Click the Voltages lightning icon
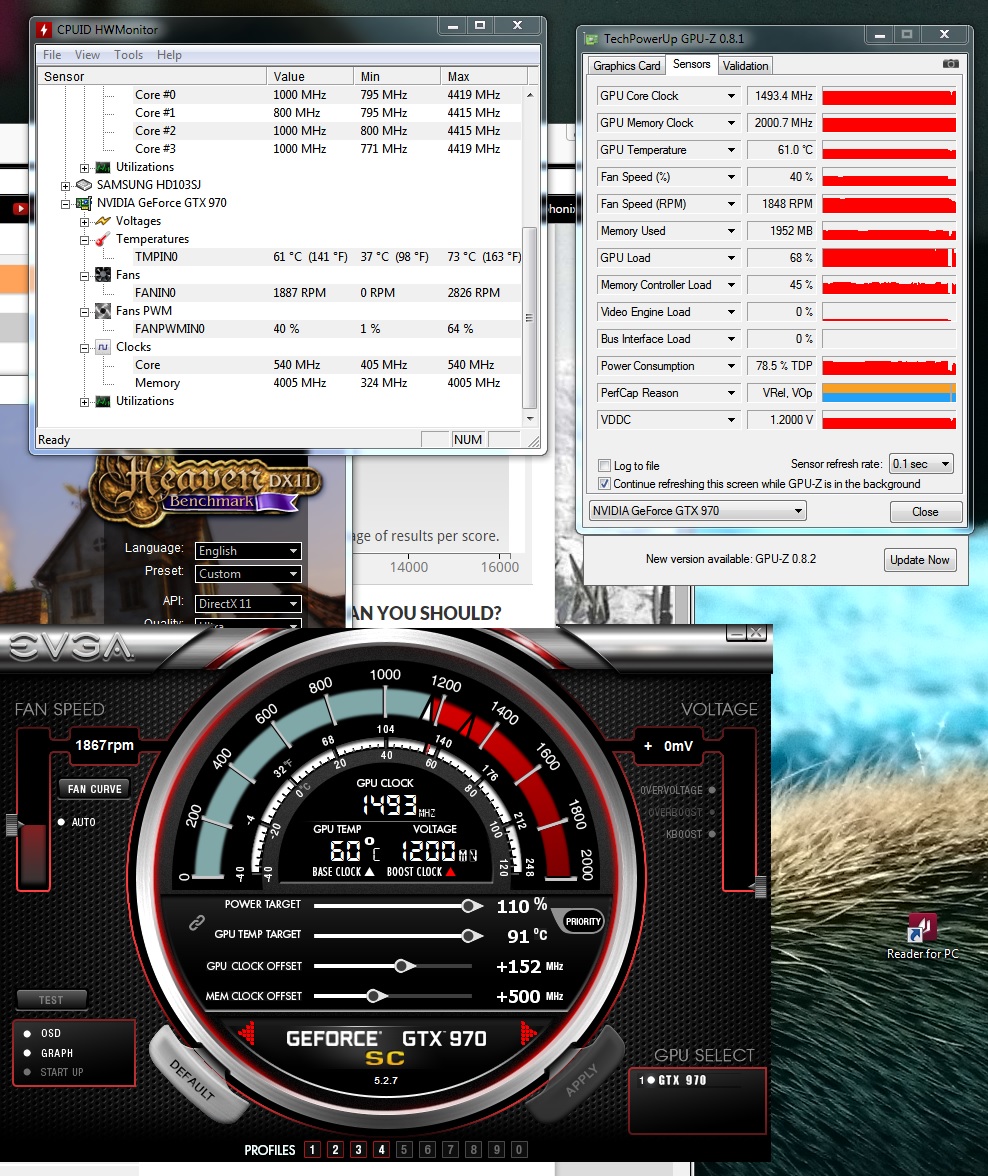 tap(103, 220)
